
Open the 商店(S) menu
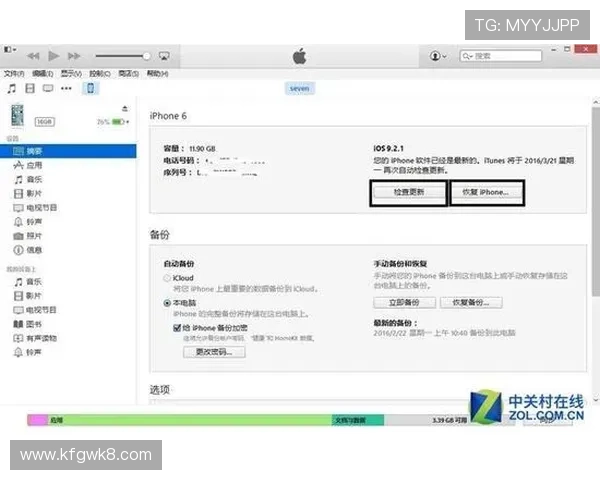[129, 73]
